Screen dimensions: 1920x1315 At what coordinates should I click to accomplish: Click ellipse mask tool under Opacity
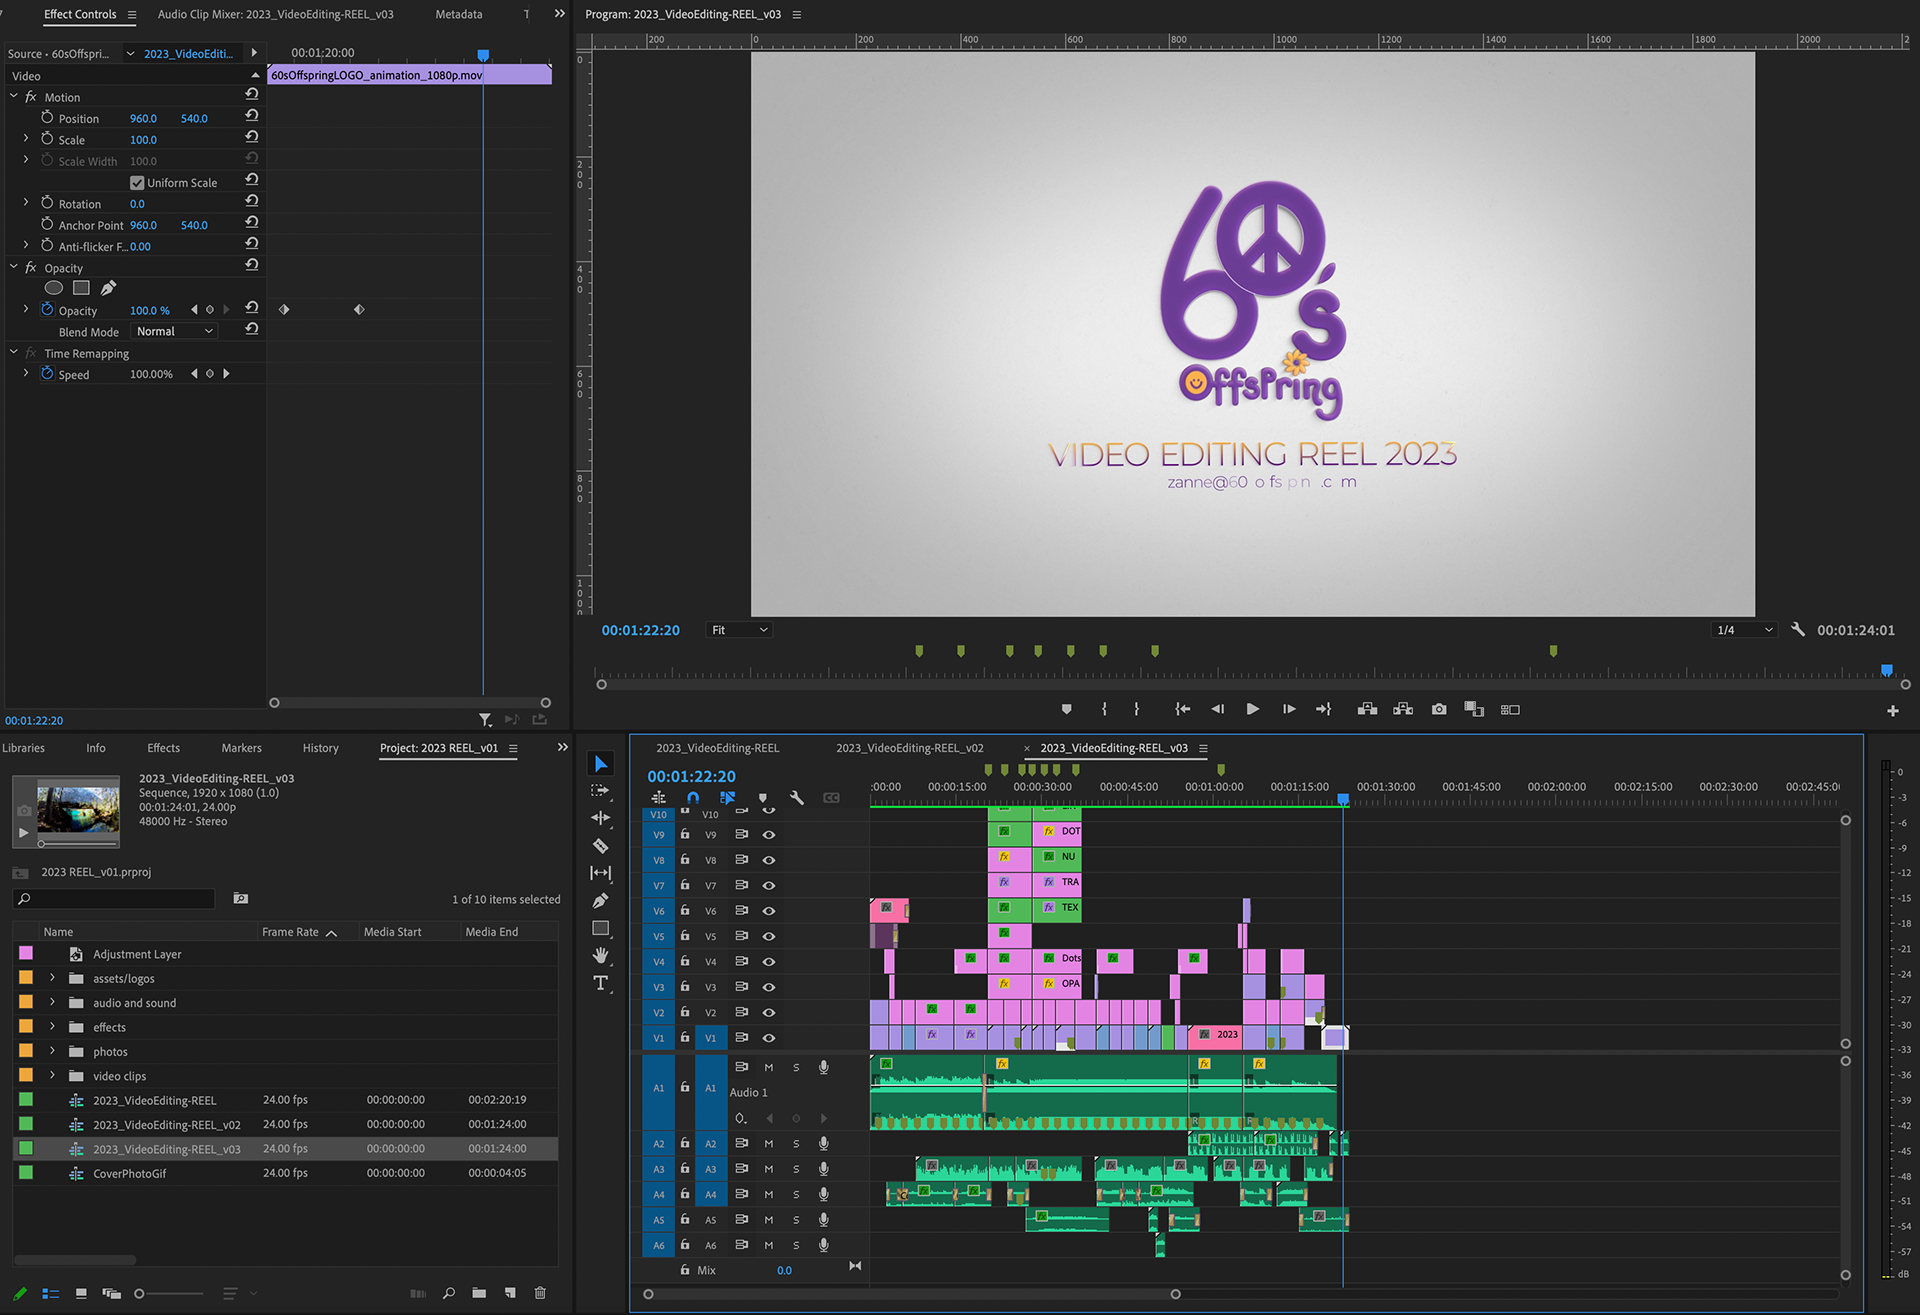click(54, 288)
